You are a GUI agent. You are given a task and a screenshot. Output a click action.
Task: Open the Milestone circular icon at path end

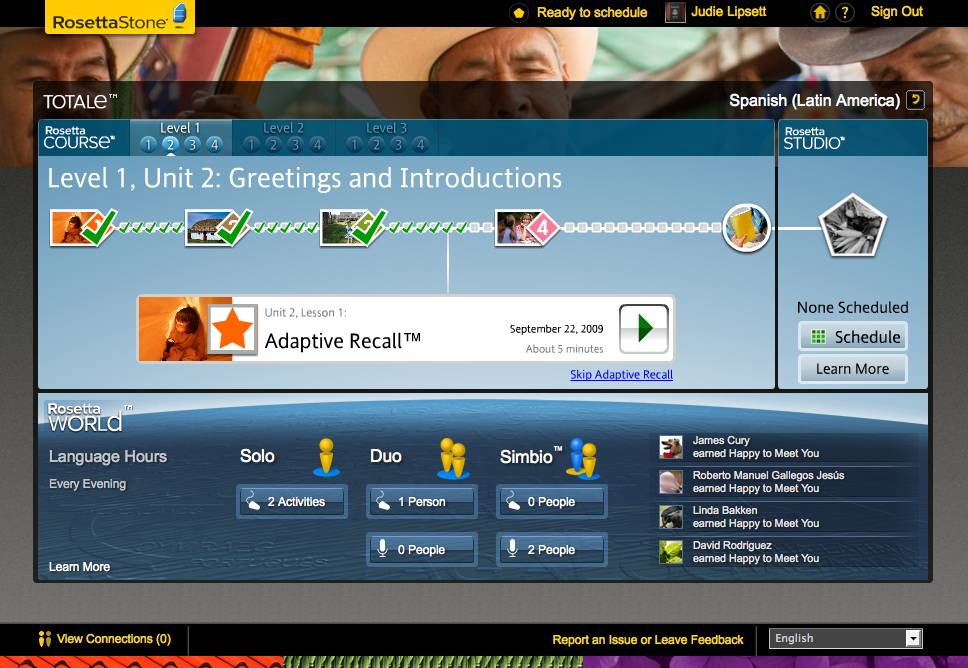[746, 228]
